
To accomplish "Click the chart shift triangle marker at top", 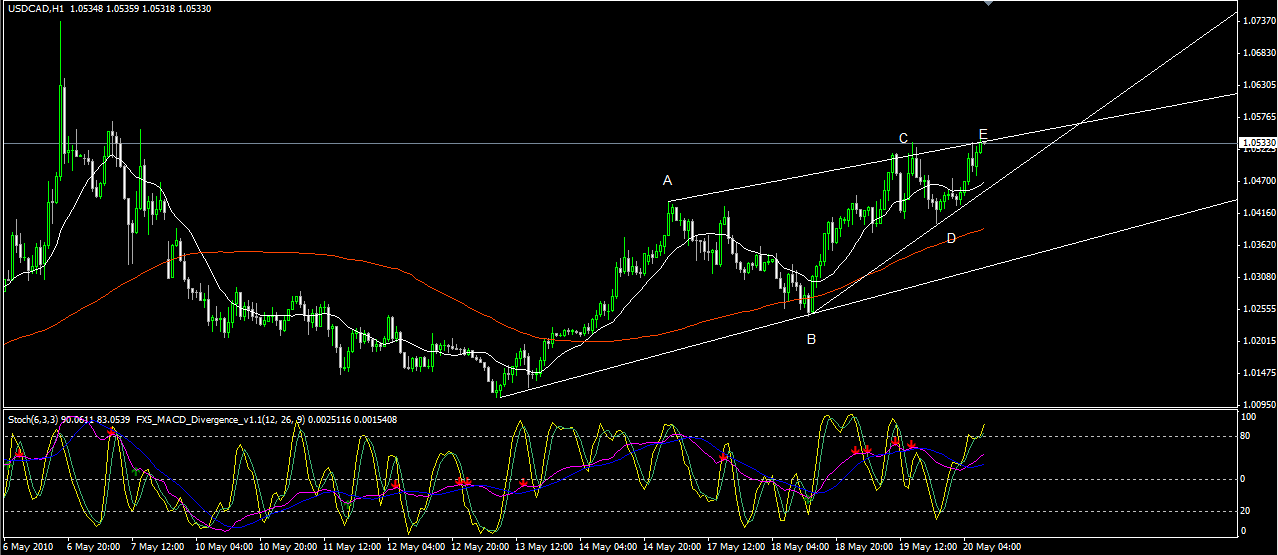I will (989, 3).
